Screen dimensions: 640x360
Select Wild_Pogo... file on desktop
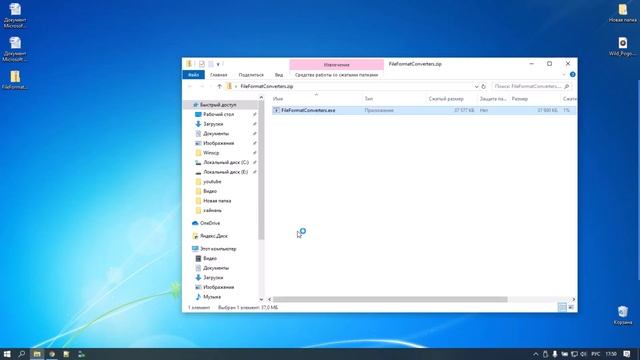point(622,46)
